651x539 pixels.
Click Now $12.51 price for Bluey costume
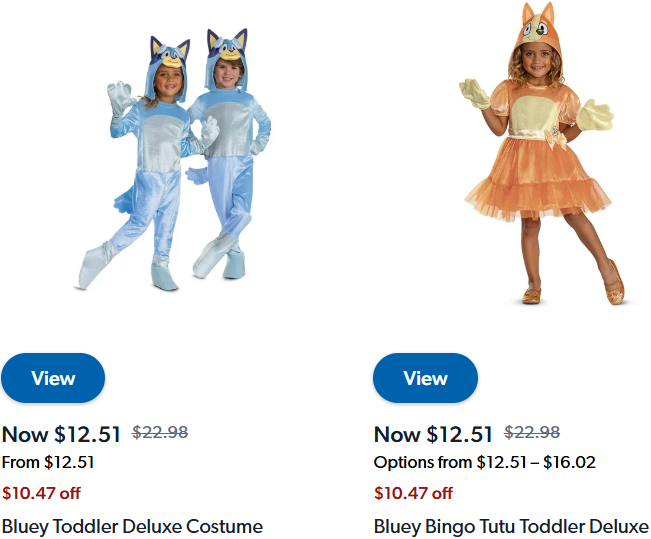click(62, 434)
